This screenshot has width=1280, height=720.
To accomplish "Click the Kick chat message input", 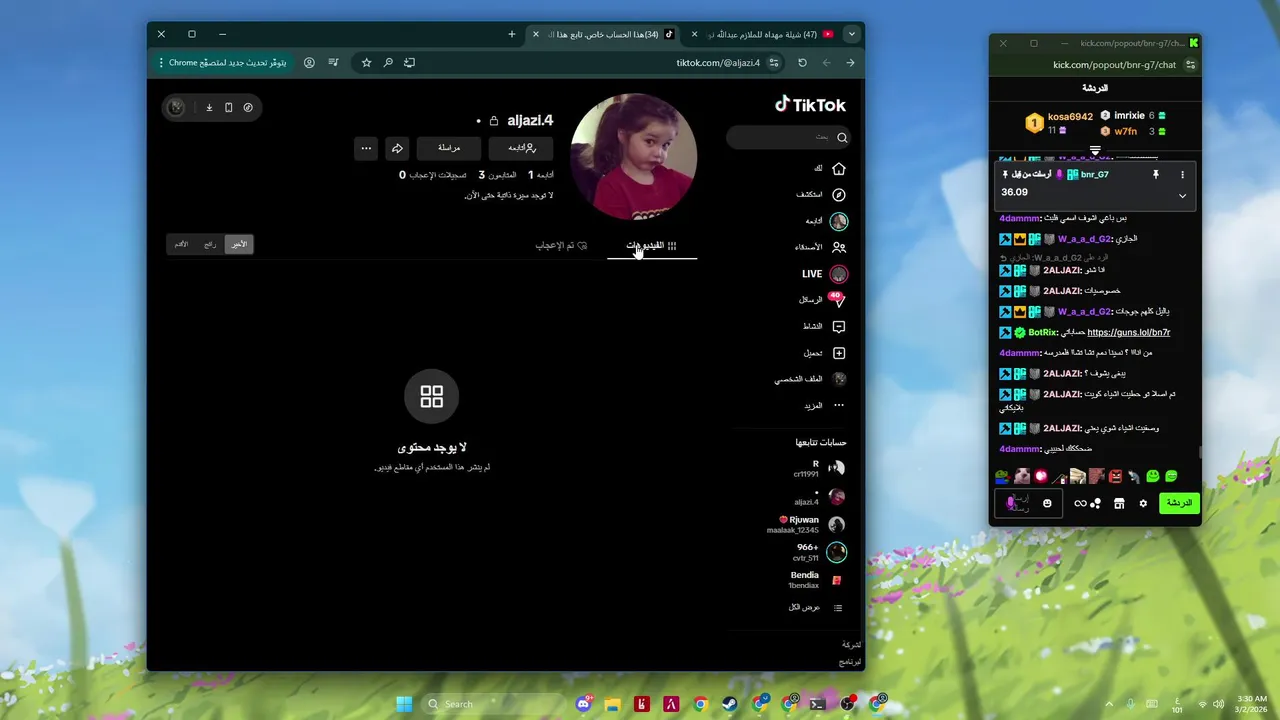I will pos(1029,503).
